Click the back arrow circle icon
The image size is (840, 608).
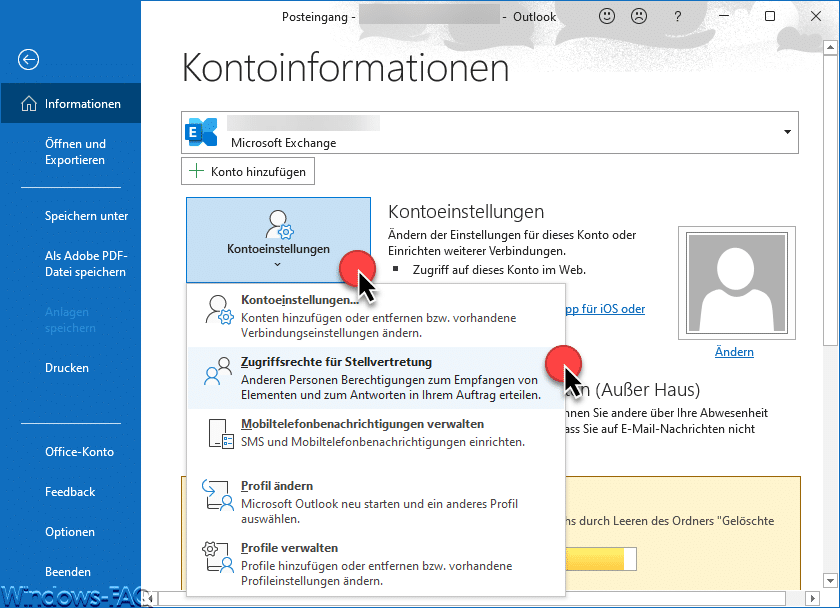click(x=28, y=59)
